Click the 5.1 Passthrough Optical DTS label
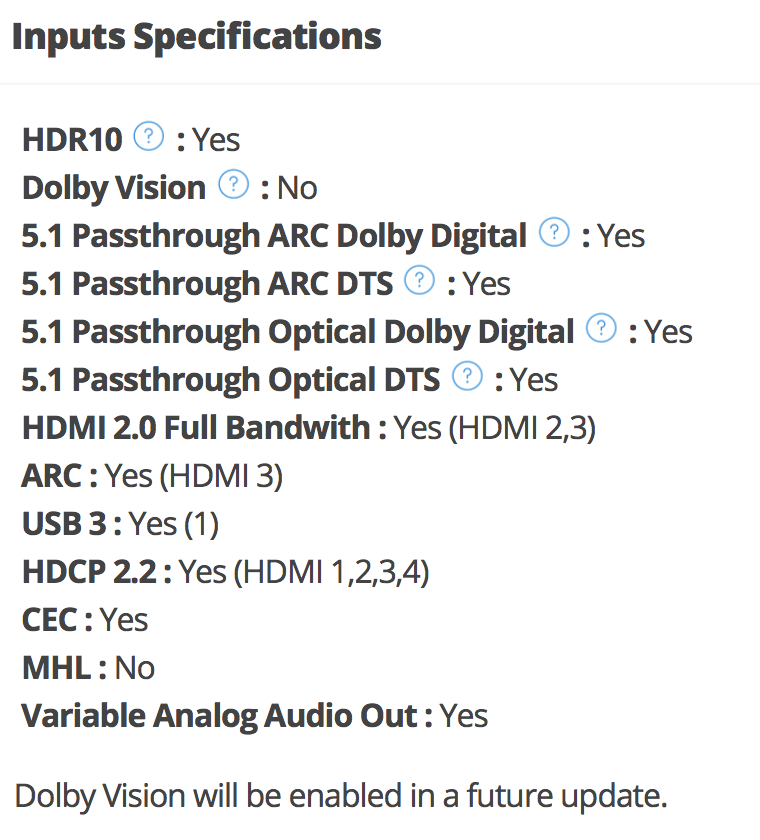The width and height of the screenshot is (760, 840). click(x=231, y=380)
